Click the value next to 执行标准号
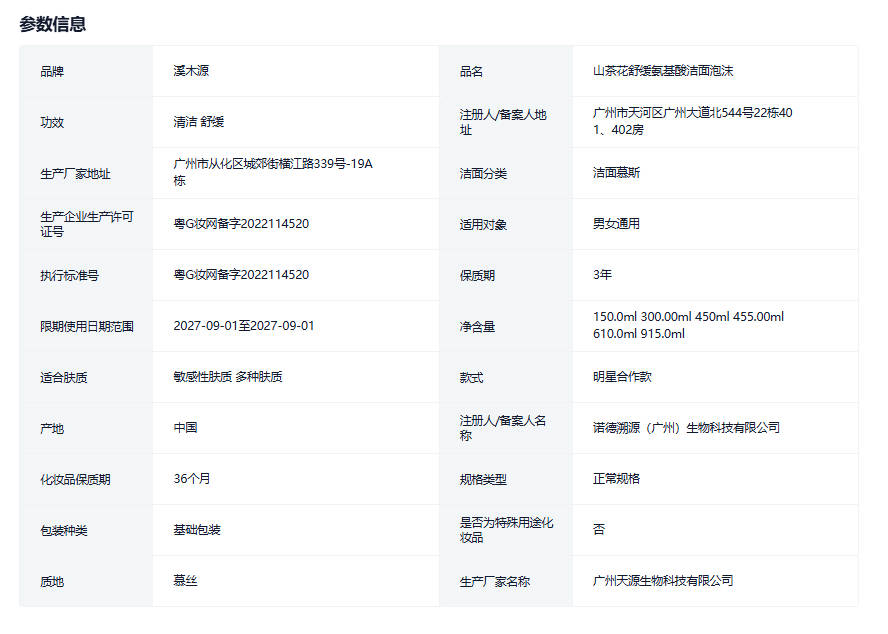The height and width of the screenshot is (634, 888). (x=241, y=275)
